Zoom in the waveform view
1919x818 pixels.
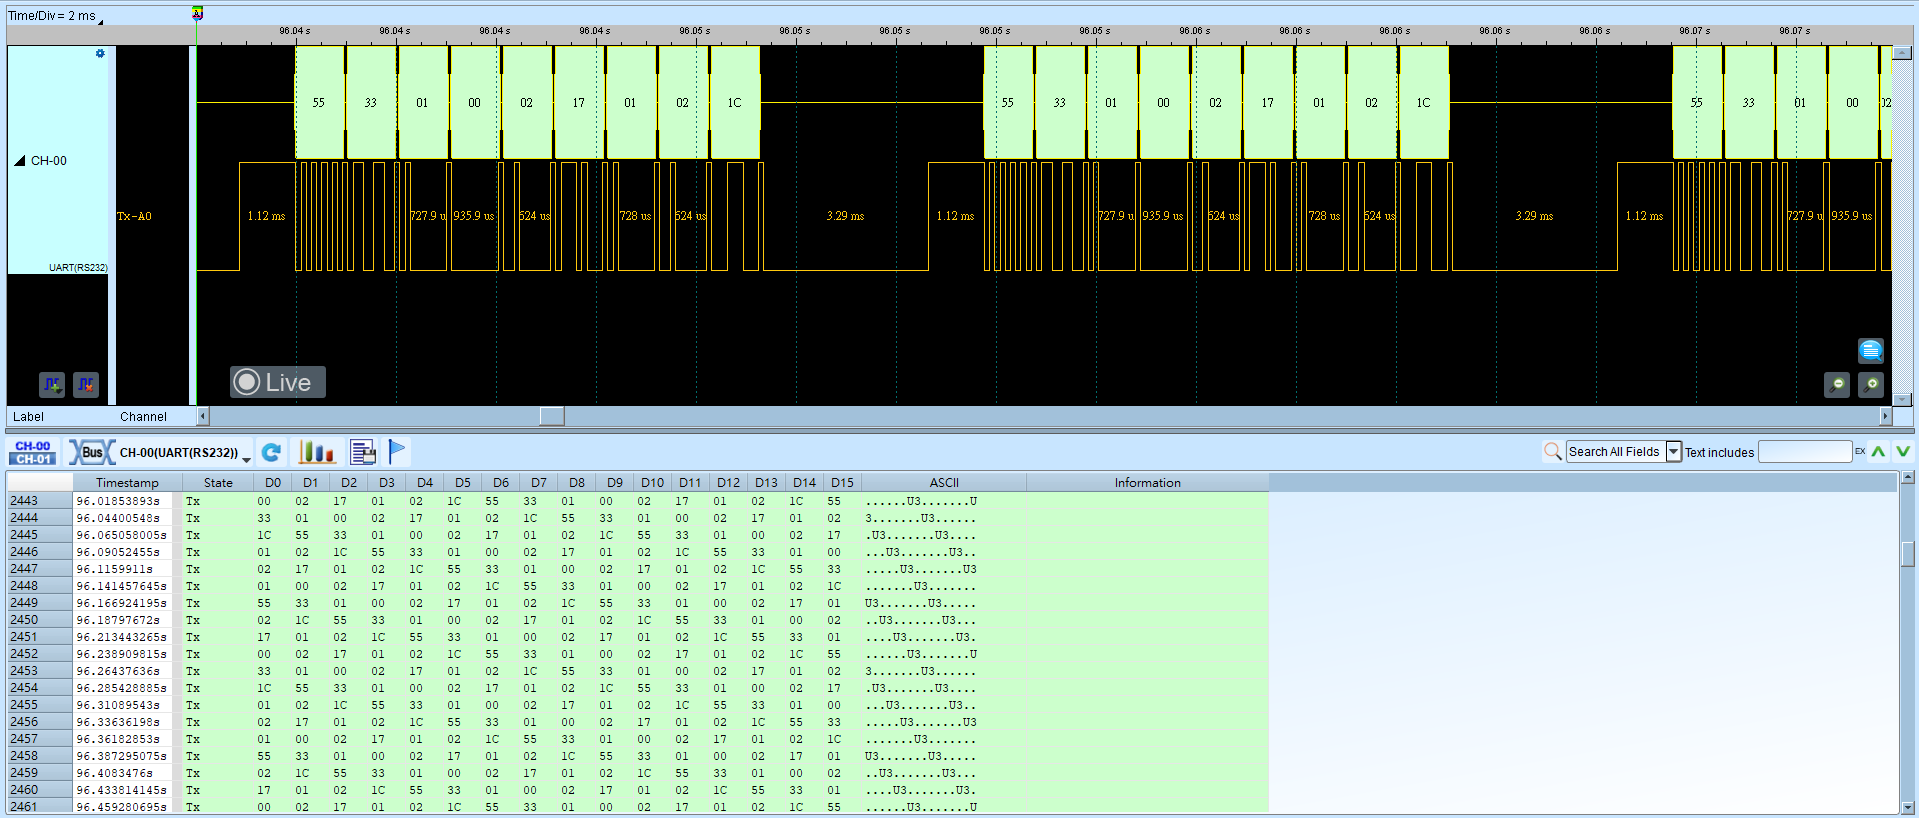coord(1871,384)
